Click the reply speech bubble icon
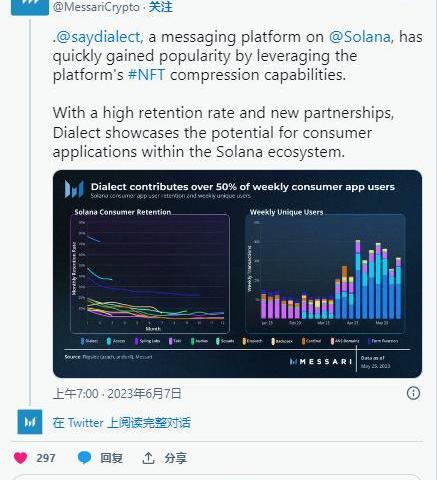Image resolution: width=437 pixels, height=480 pixels. tap(84, 458)
